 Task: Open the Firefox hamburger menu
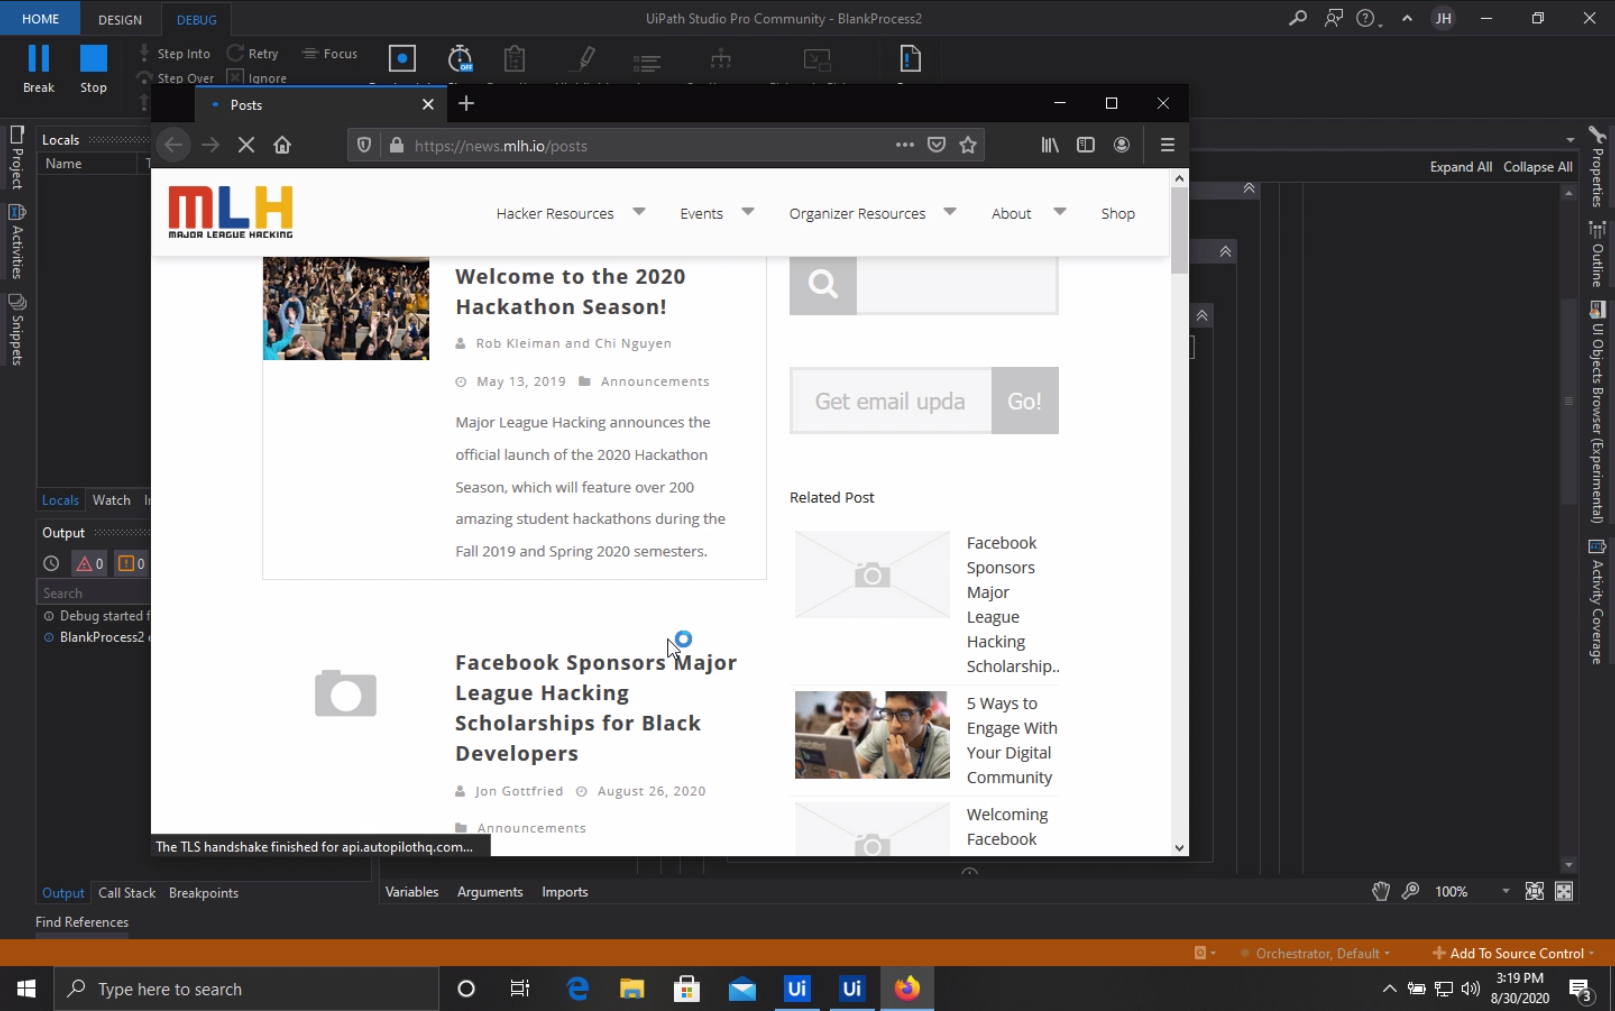click(x=1167, y=145)
